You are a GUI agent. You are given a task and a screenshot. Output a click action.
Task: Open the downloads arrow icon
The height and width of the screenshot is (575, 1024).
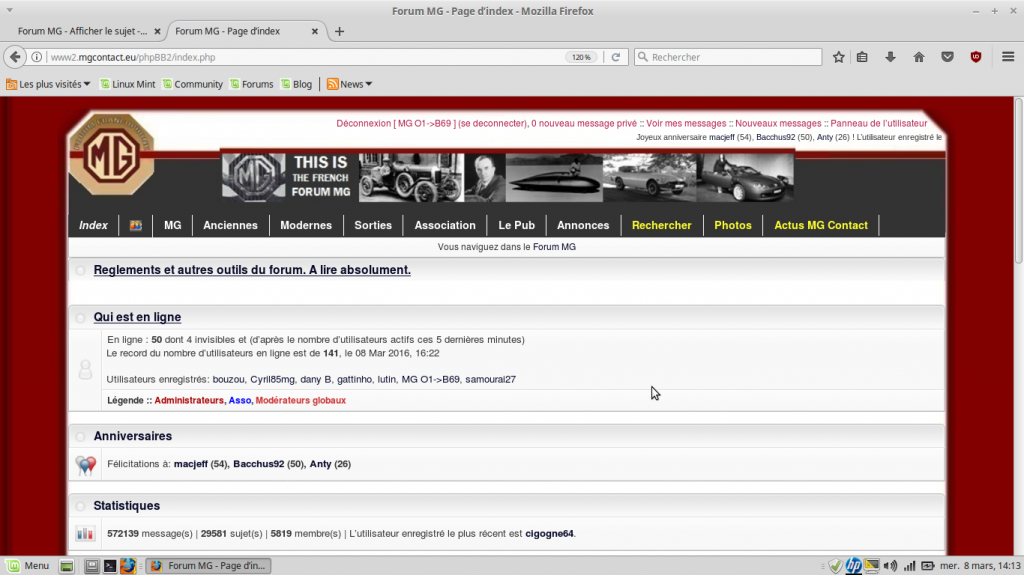click(x=890, y=57)
